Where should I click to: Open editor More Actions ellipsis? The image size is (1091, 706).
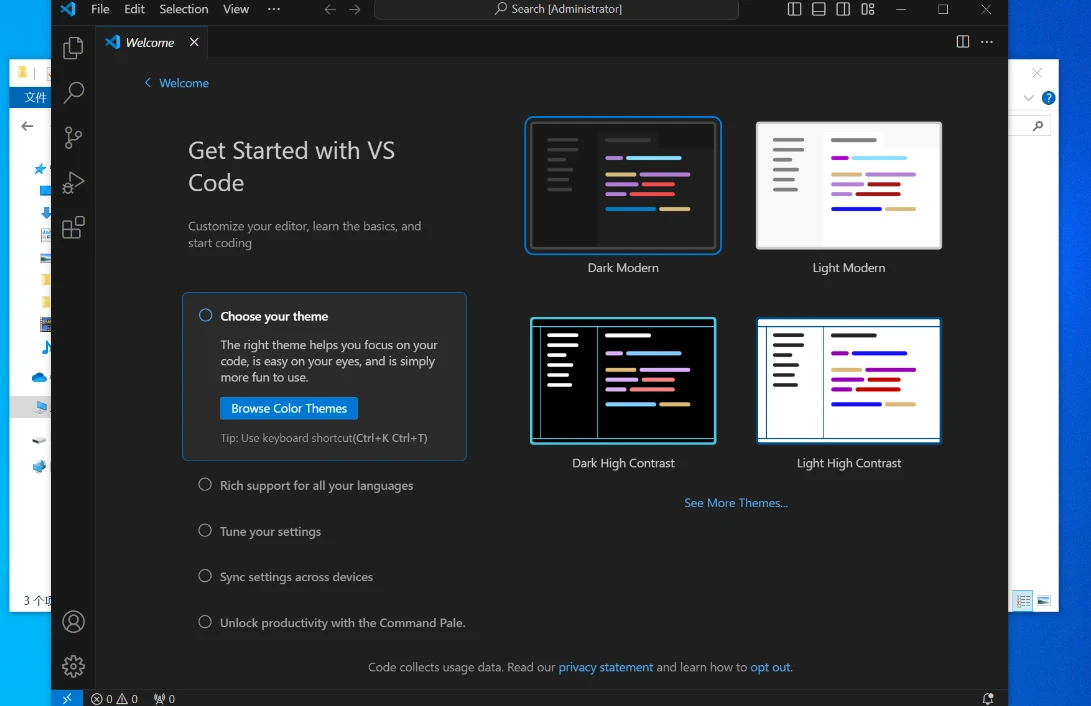coord(987,42)
